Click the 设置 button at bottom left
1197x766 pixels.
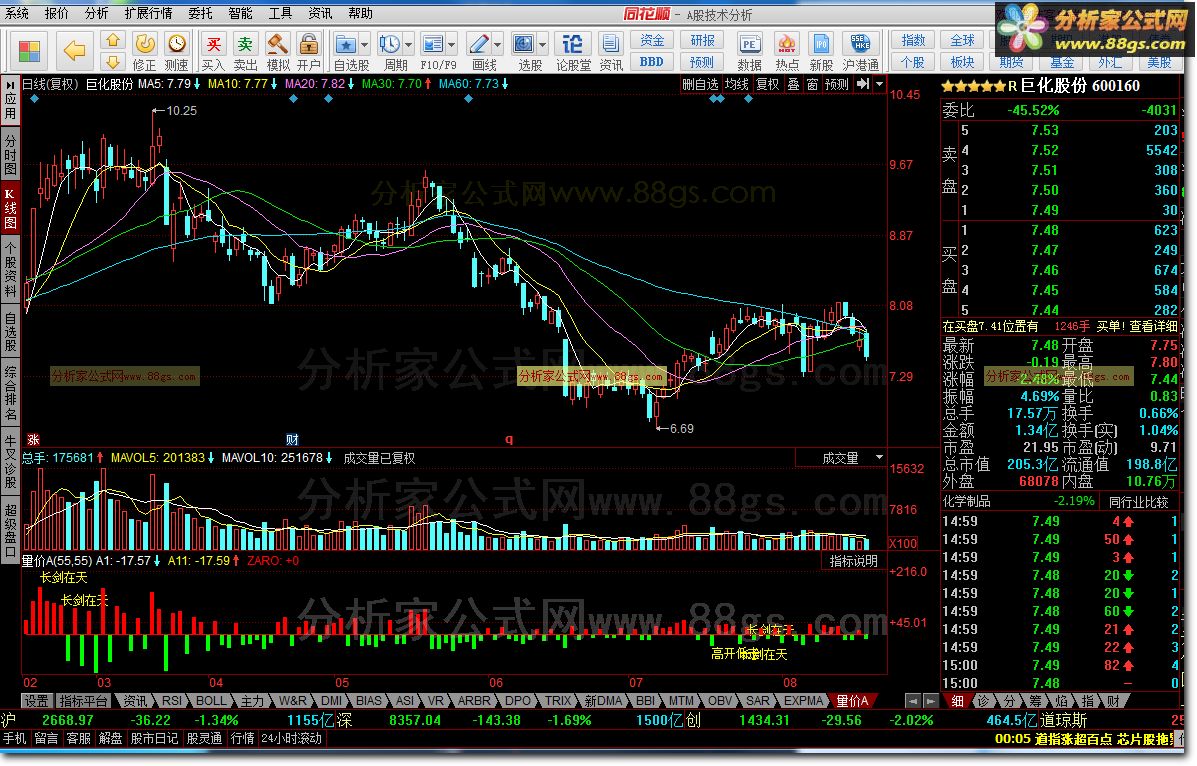(36, 701)
